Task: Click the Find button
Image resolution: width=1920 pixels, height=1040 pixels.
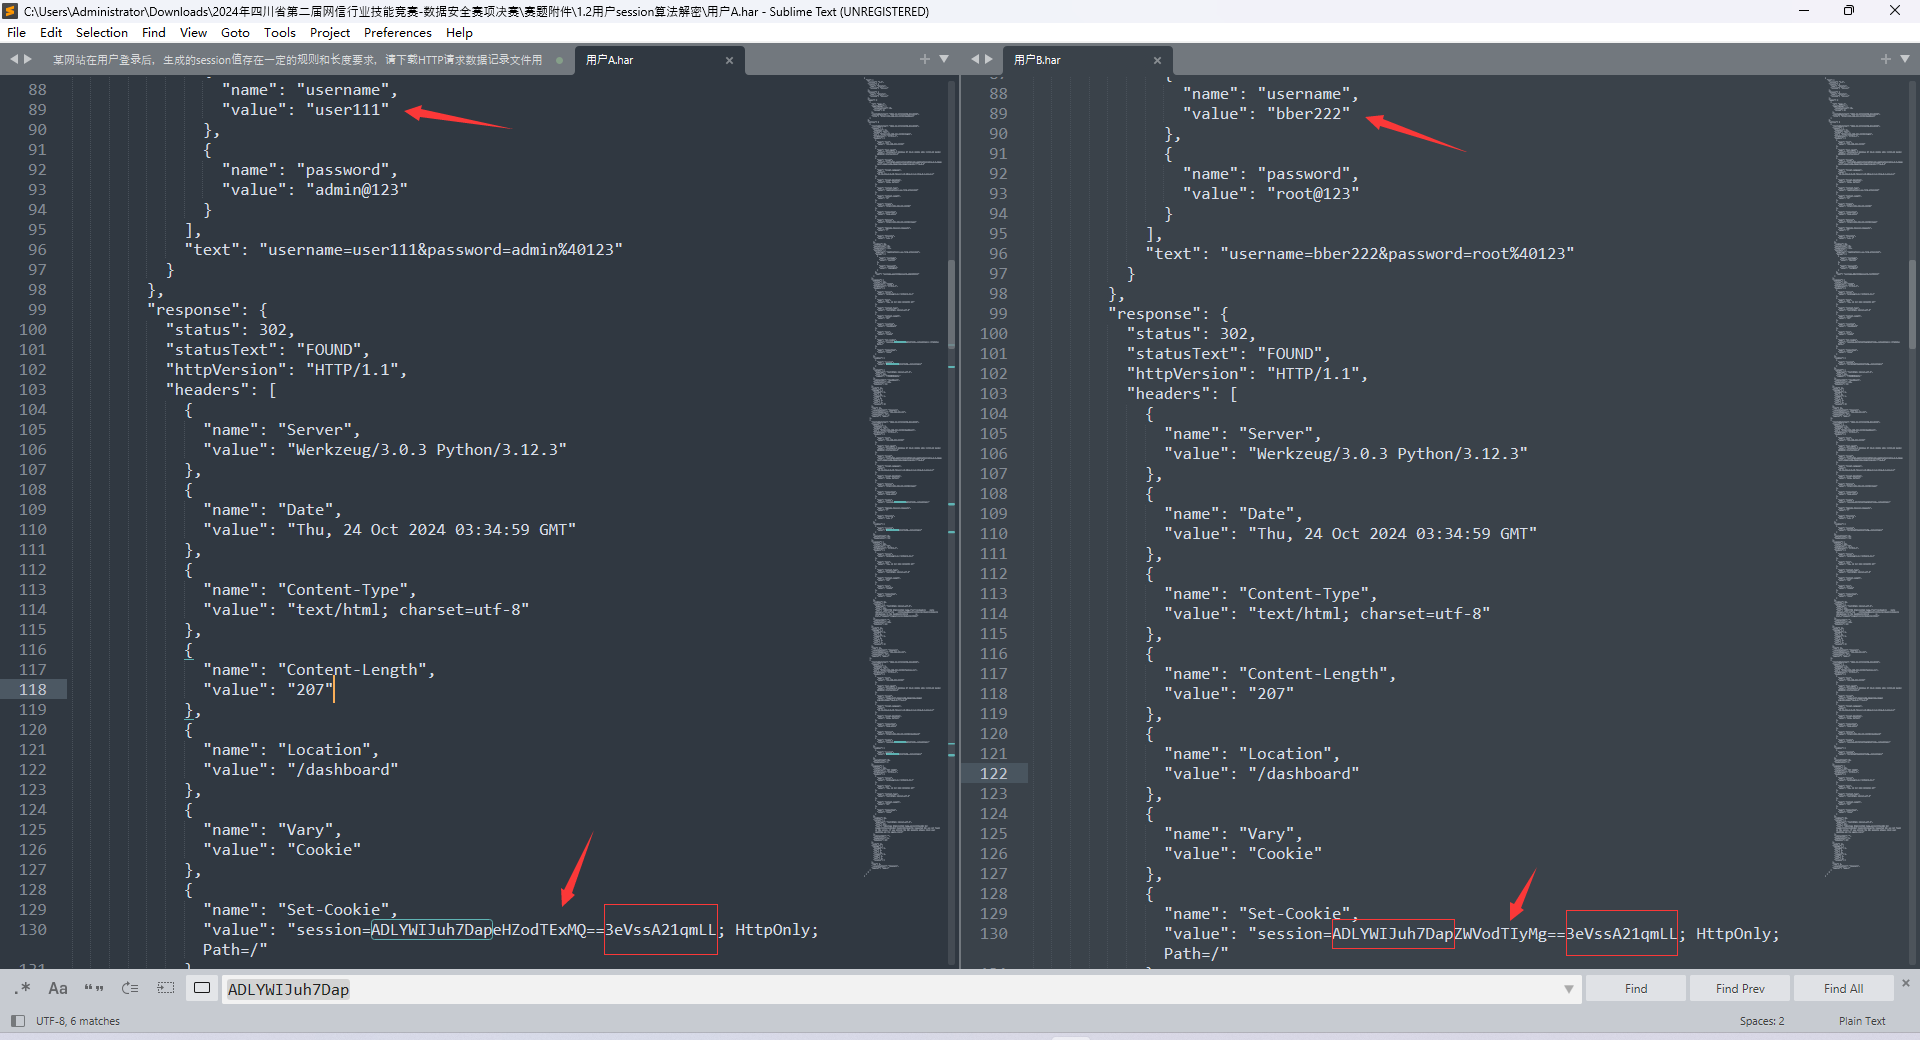Action: [1636, 989]
